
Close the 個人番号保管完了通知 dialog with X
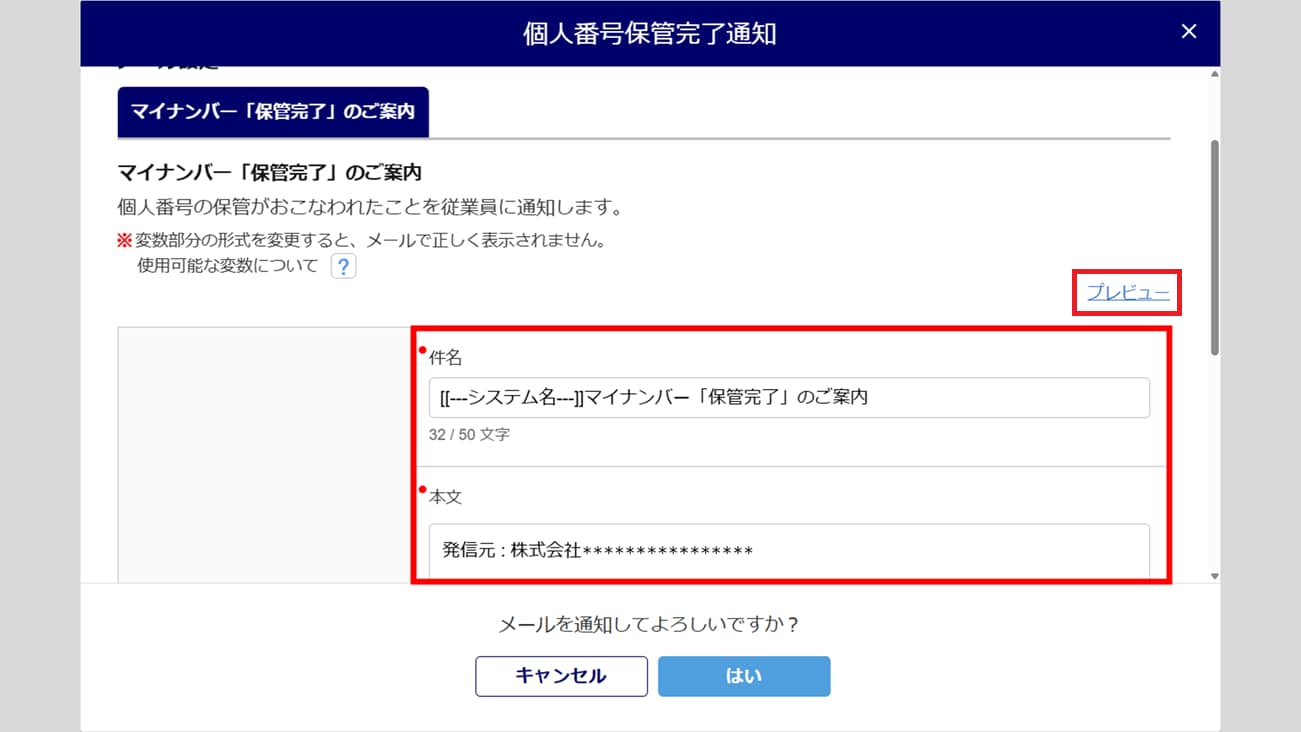click(x=1188, y=32)
